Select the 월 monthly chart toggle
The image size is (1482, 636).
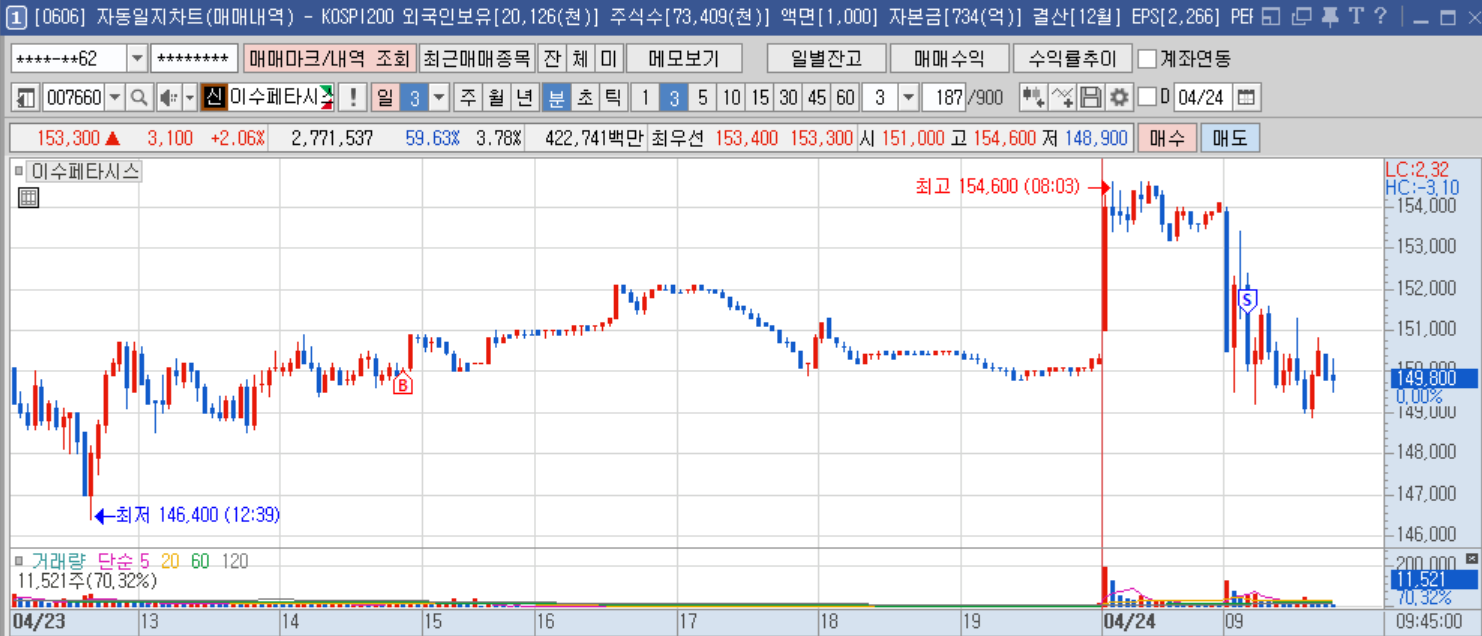pos(496,98)
